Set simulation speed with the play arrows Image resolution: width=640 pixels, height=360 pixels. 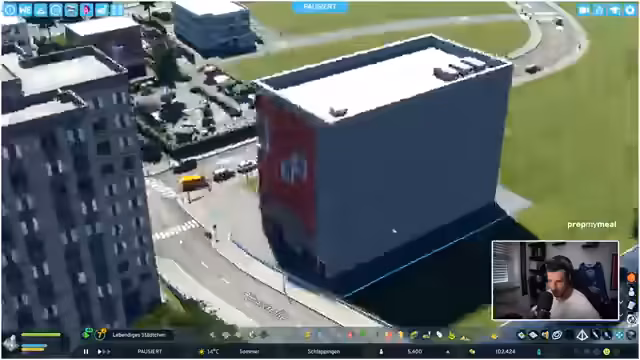(104, 351)
